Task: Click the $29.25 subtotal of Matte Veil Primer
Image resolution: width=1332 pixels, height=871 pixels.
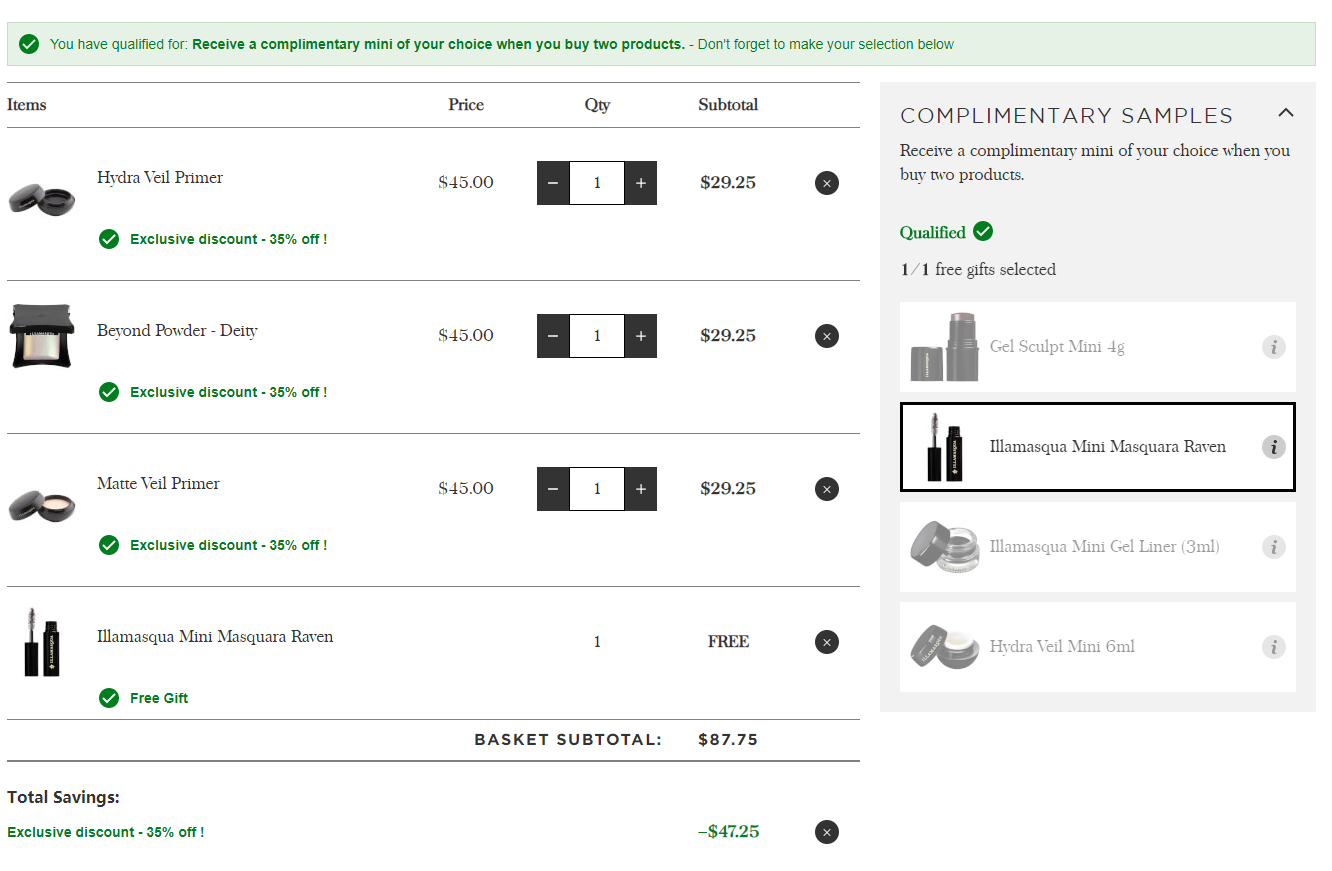Action: pos(728,489)
